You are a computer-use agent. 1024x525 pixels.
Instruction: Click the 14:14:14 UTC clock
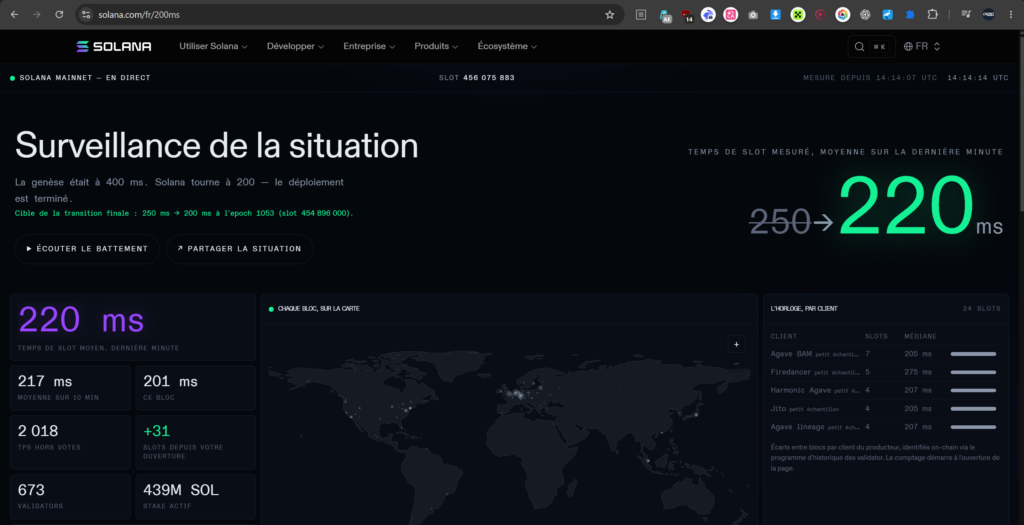coord(978,78)
